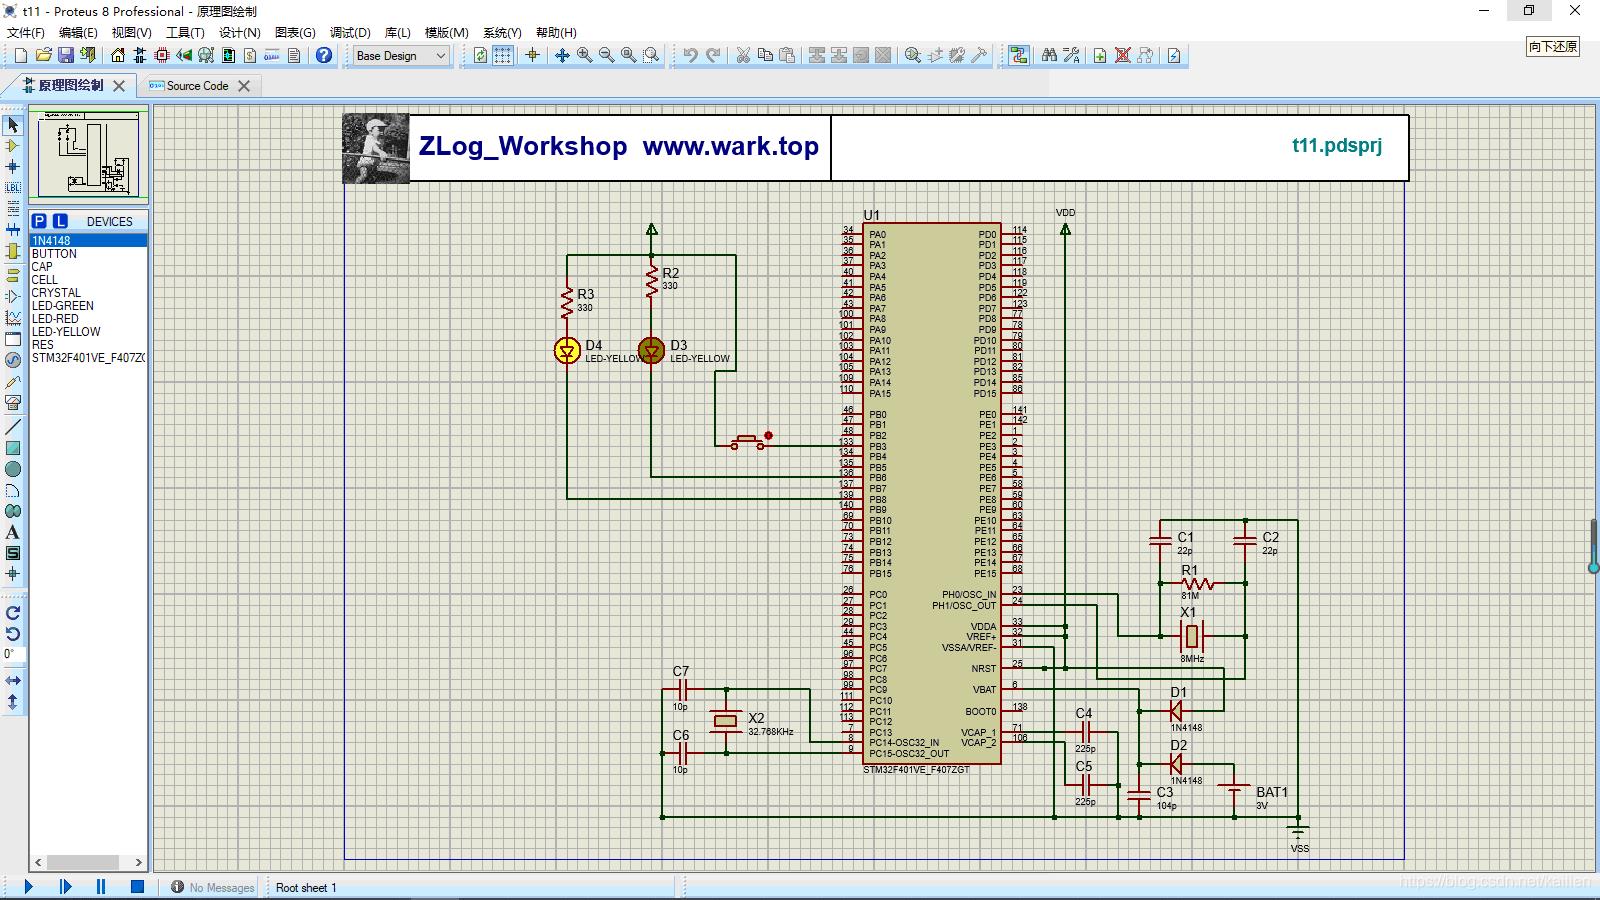This screenshot has height=900, width=1600.
Task: Pause the simulation
Action: [101, 886]
